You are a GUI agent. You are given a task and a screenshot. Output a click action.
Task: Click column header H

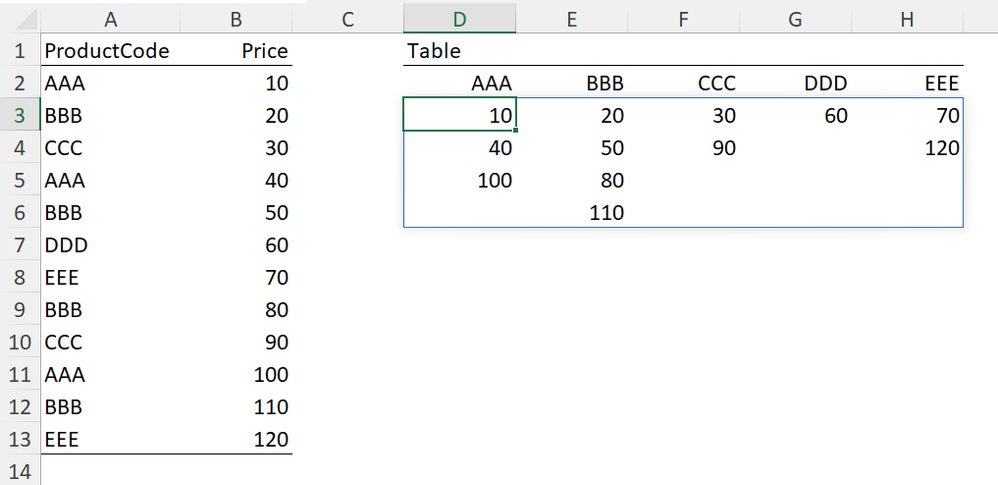pos(907,18)
